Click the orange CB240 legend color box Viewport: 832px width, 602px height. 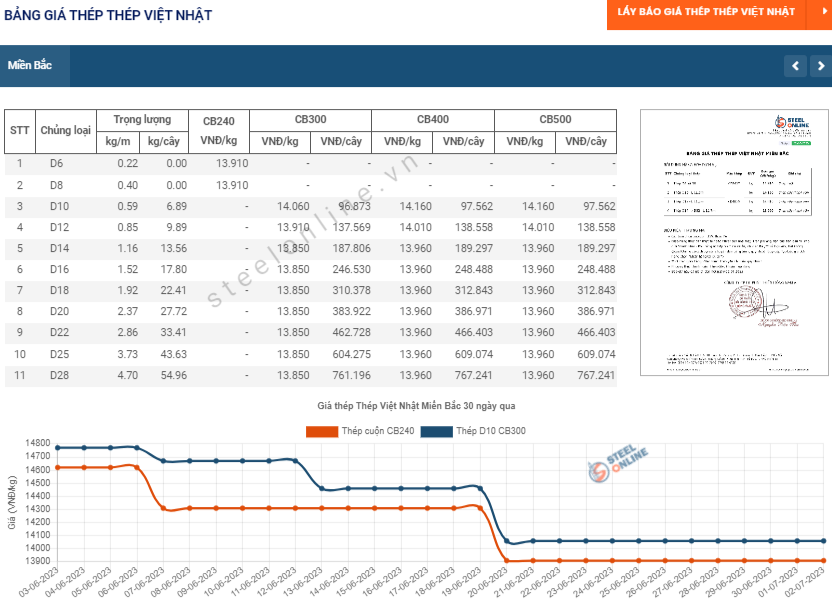322,431
